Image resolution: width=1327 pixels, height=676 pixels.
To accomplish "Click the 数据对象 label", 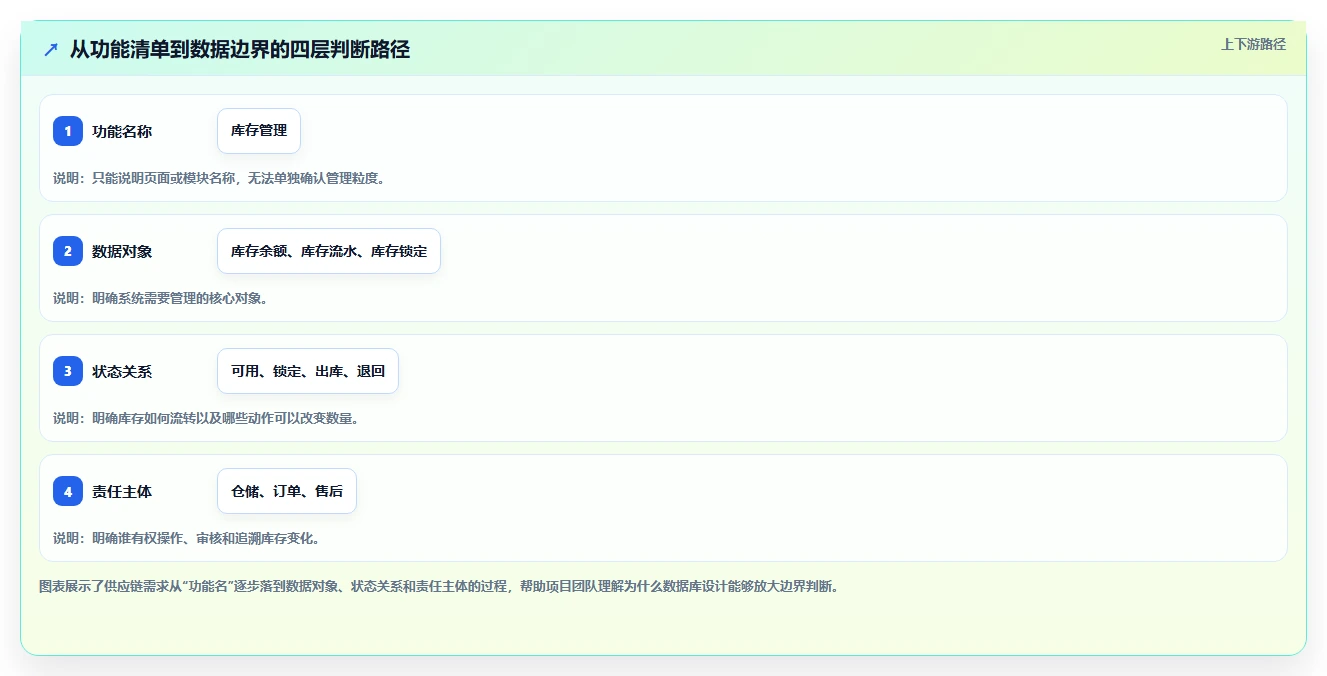I will pyautogui.click(x=122, y=251).
